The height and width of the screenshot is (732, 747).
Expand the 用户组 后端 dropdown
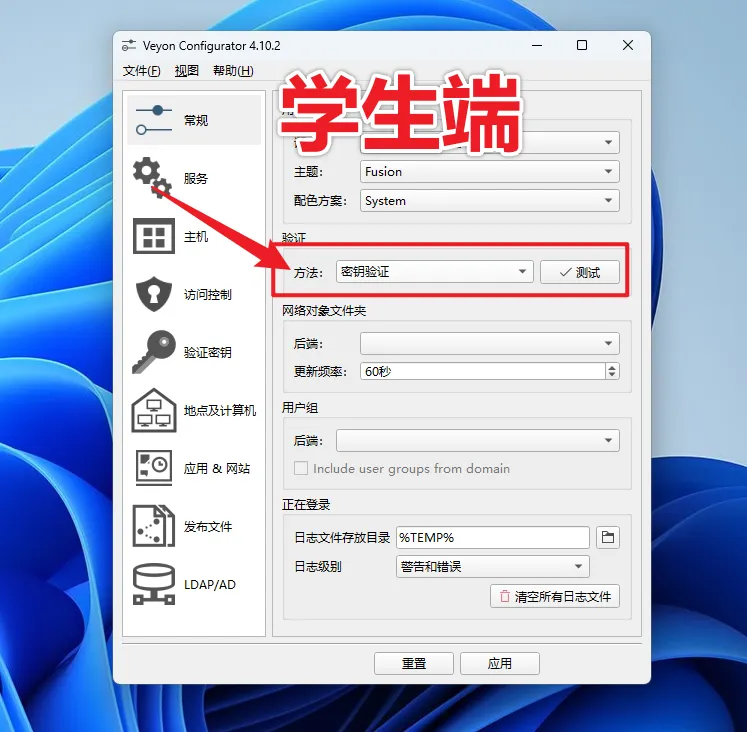point(477,440)
